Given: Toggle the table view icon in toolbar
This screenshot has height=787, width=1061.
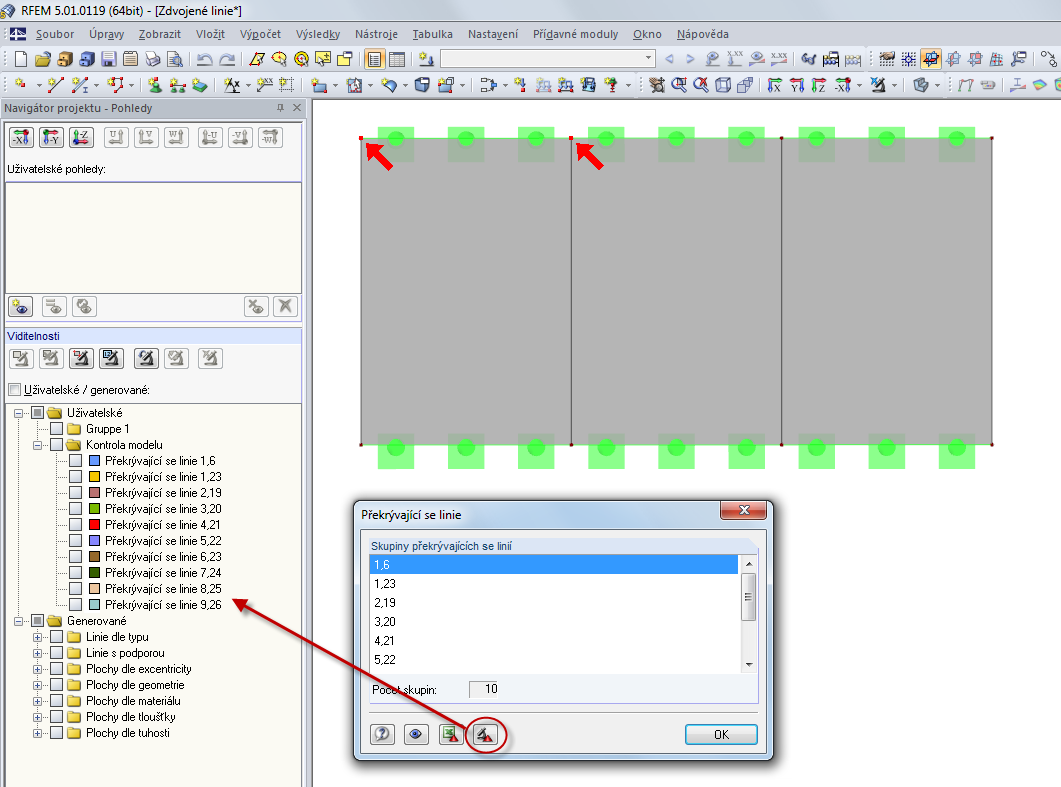Looking at the screenshot, I should (x=397, y=60).
